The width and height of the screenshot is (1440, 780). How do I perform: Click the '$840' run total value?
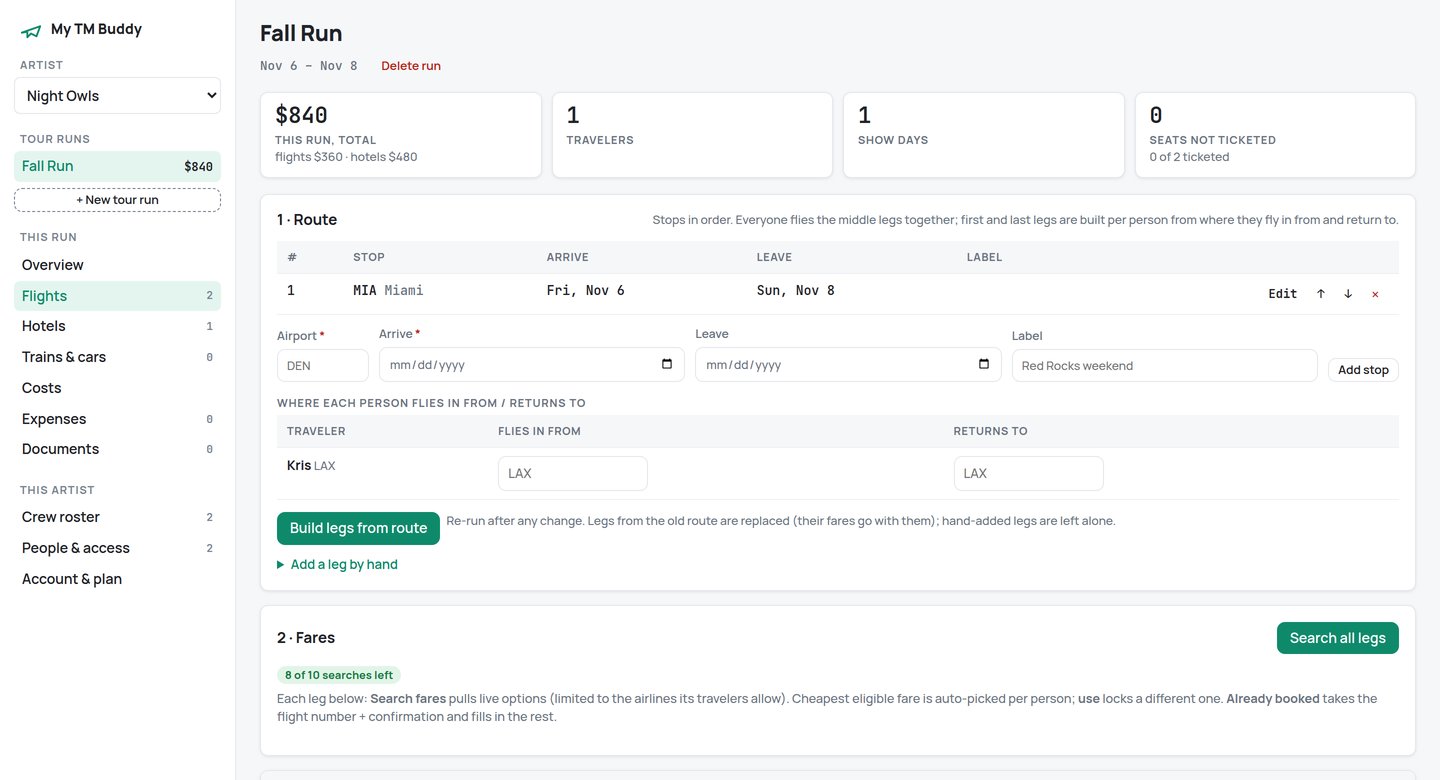point(302,115)
